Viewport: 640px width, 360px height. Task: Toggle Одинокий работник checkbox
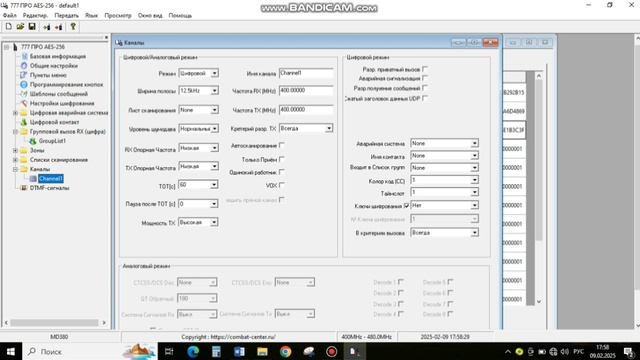(x=282, y=172)
